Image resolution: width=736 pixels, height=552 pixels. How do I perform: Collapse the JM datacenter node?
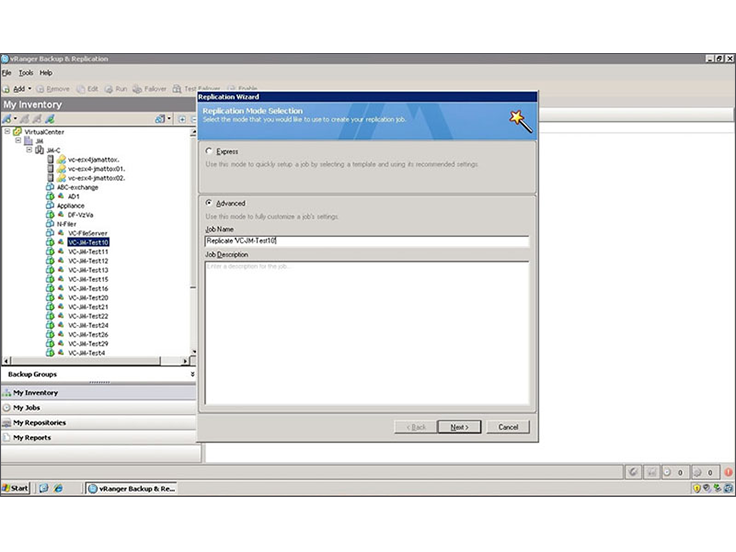(x=18, y=140)
